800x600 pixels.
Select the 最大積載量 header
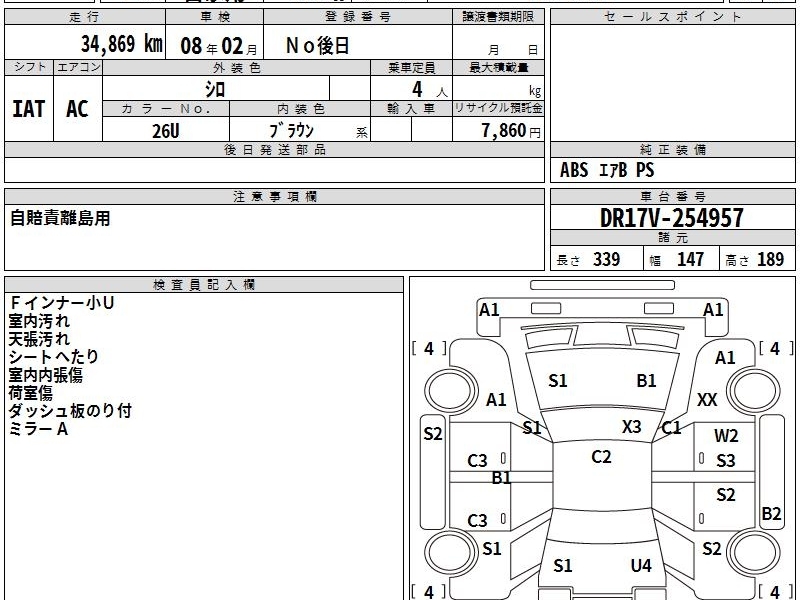498,67
